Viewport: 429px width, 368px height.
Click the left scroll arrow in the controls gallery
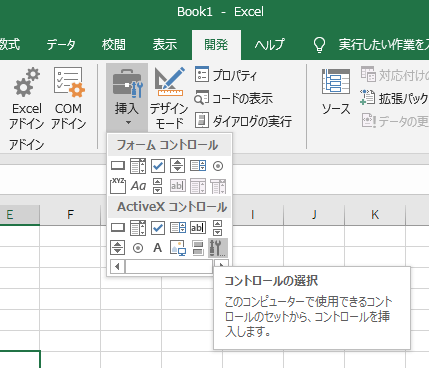(117, 267)
